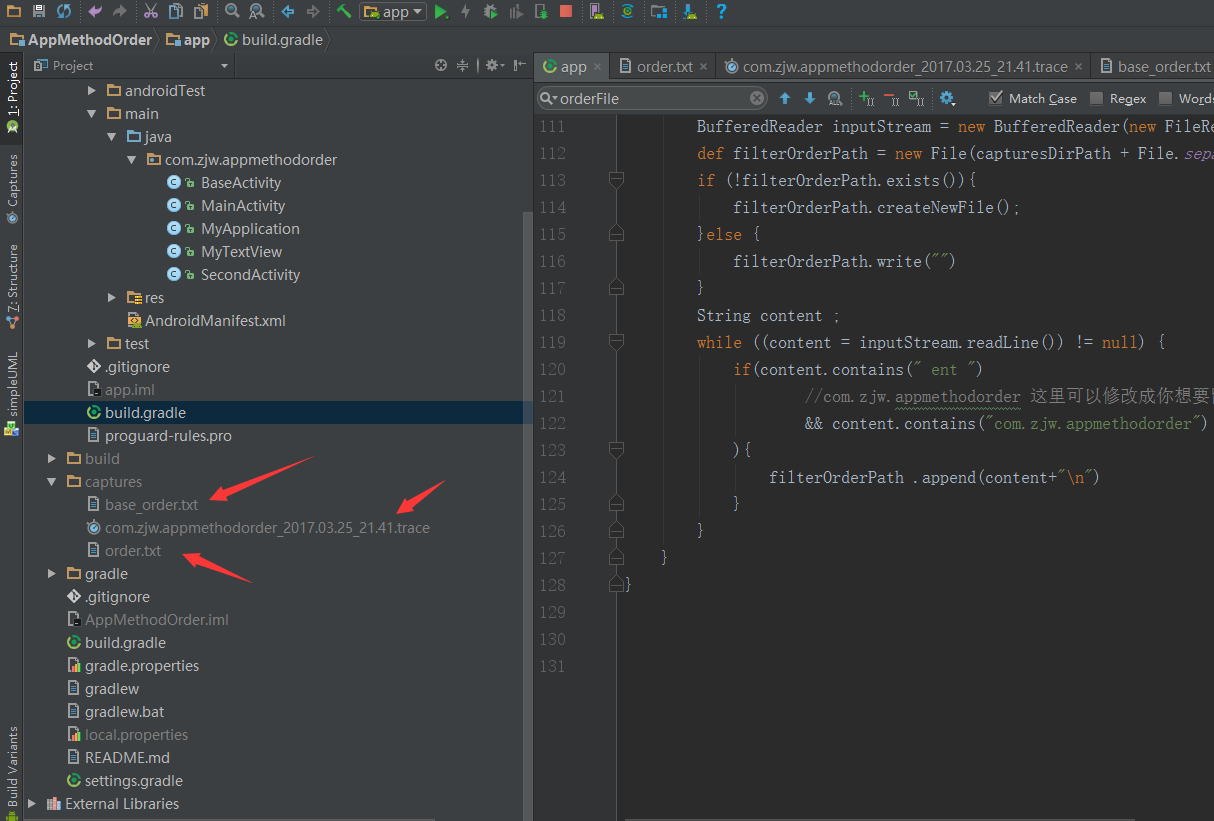Select MainActivity in the project tree
Screen dimensions: 1214x821
coord(242,206)
